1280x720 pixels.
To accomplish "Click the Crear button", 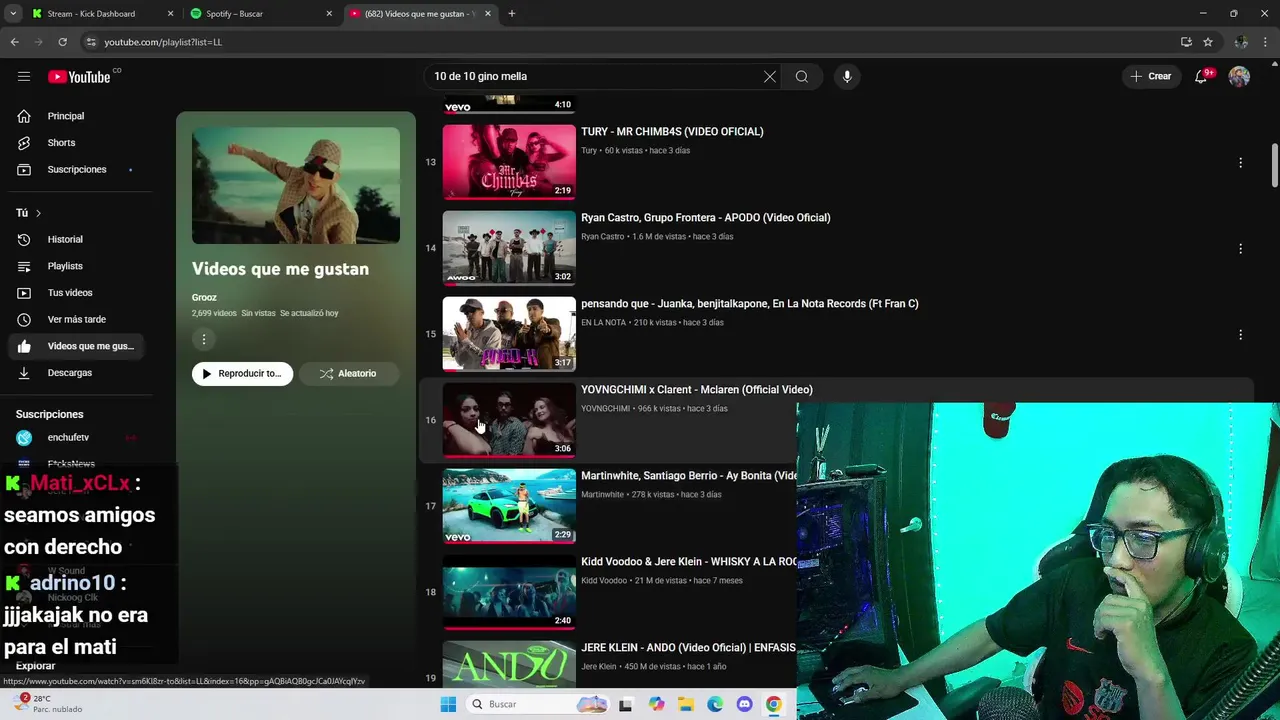I will click(x=1150, y=76).
